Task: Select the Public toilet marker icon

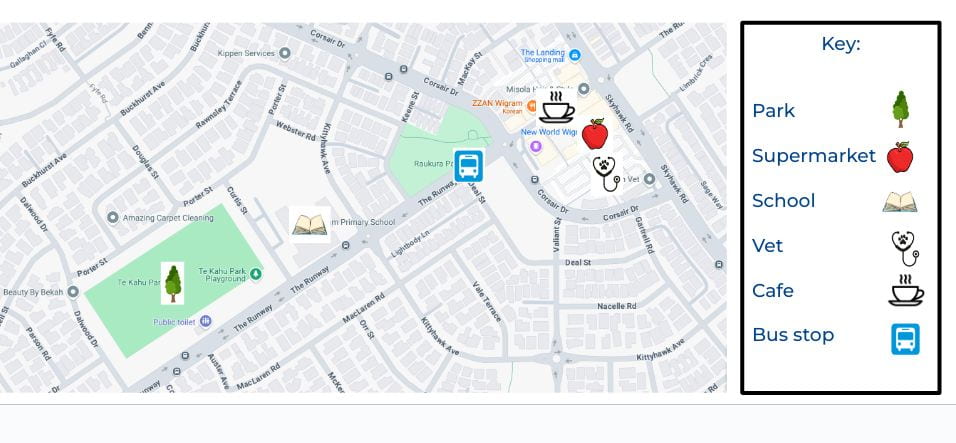Action: [205, 321]
